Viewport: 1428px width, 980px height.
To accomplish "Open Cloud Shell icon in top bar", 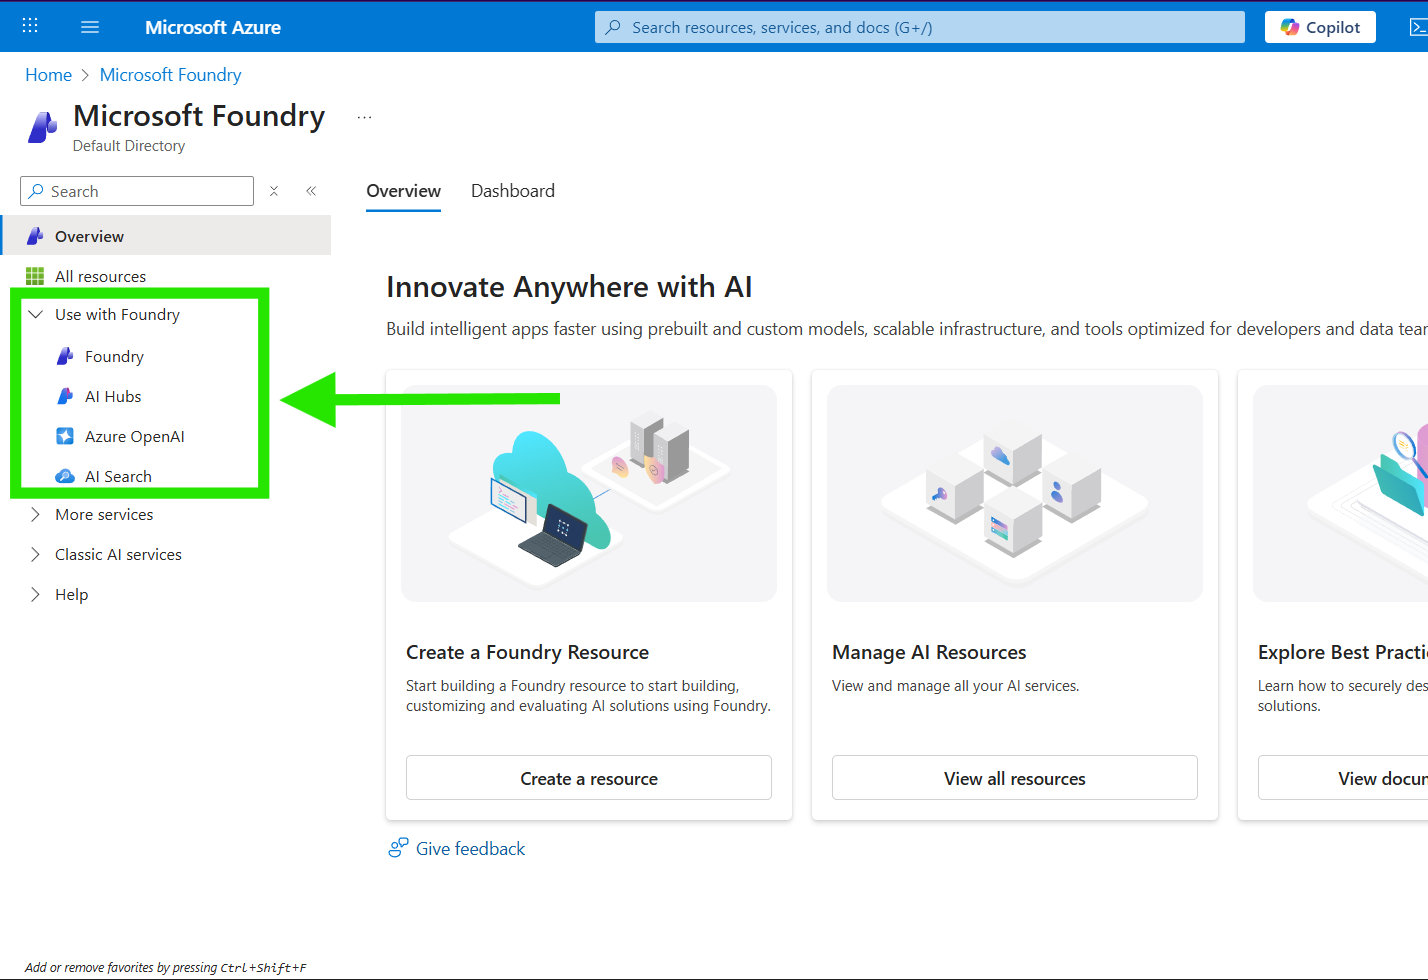I will click(1417, 27).
